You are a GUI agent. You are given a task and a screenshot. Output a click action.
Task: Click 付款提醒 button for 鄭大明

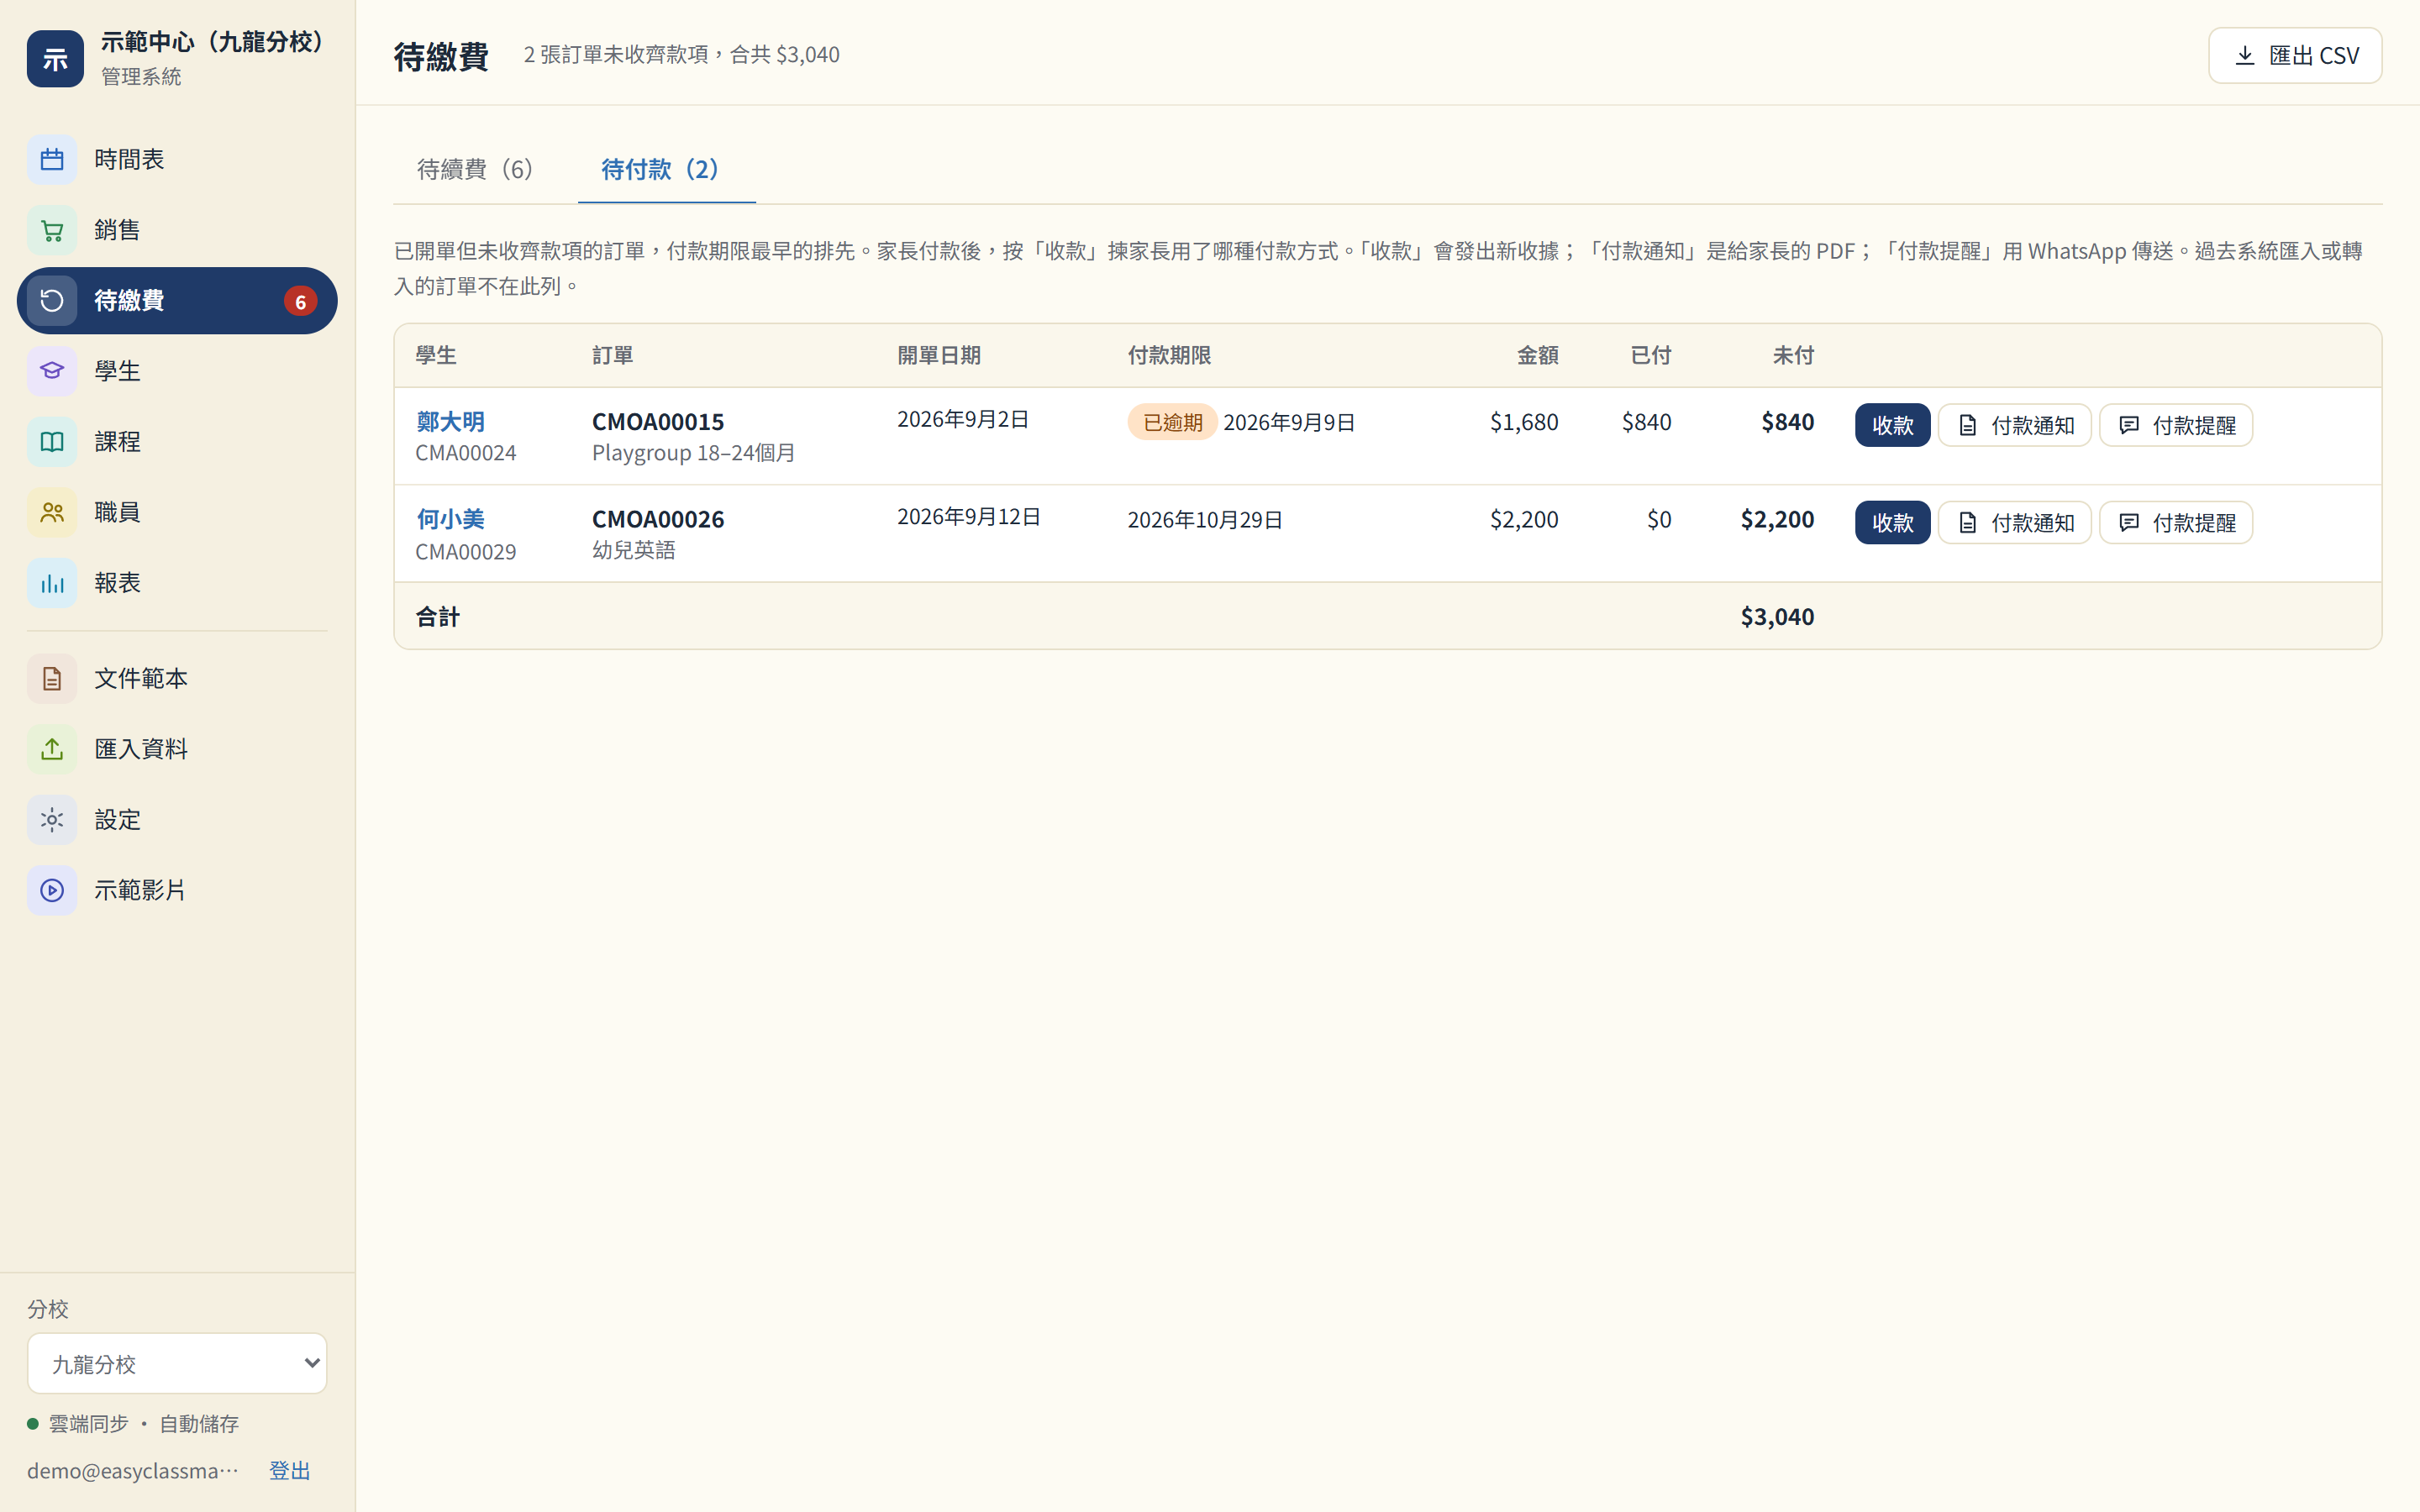pyautogui.click(x=2175, y=425)
